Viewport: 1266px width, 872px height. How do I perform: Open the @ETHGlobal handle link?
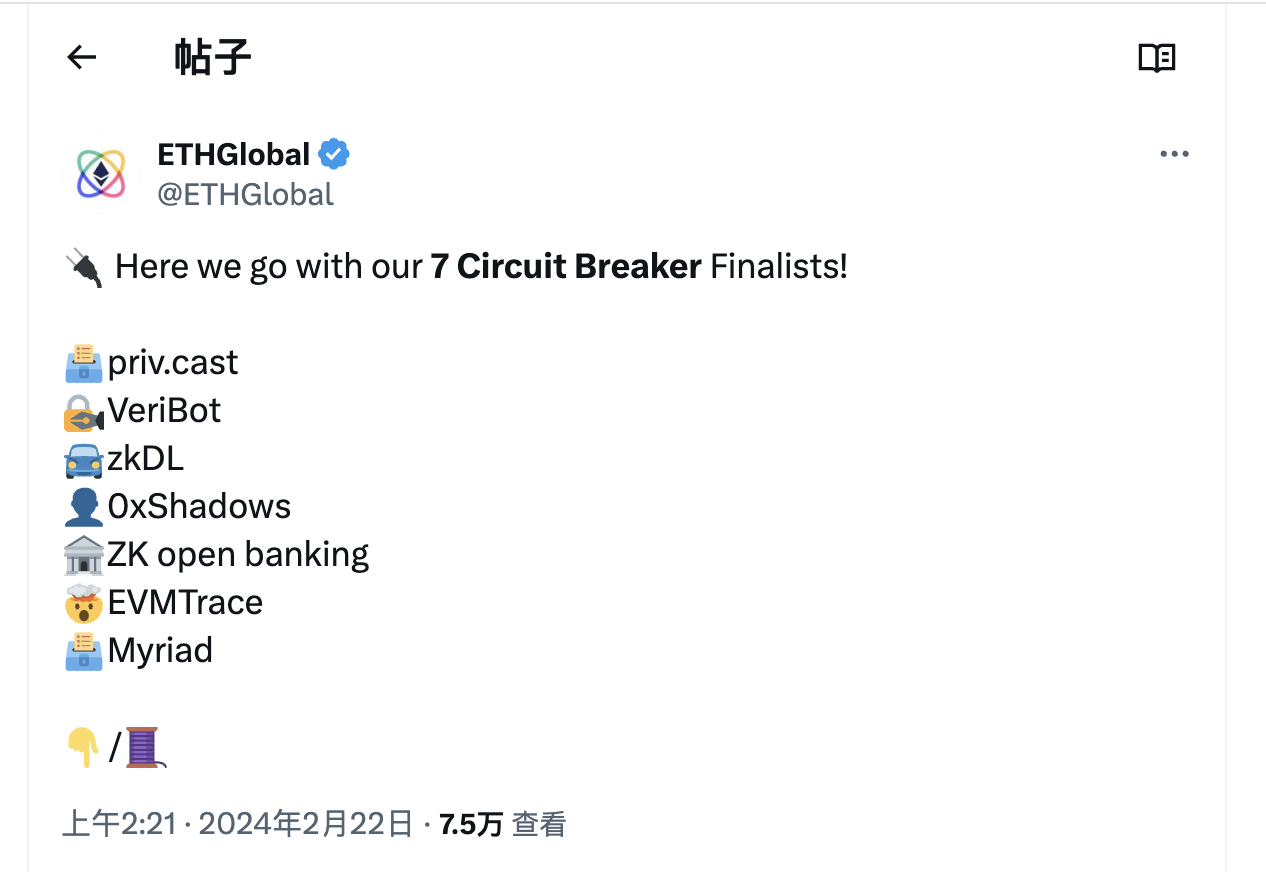pos(247,194)
